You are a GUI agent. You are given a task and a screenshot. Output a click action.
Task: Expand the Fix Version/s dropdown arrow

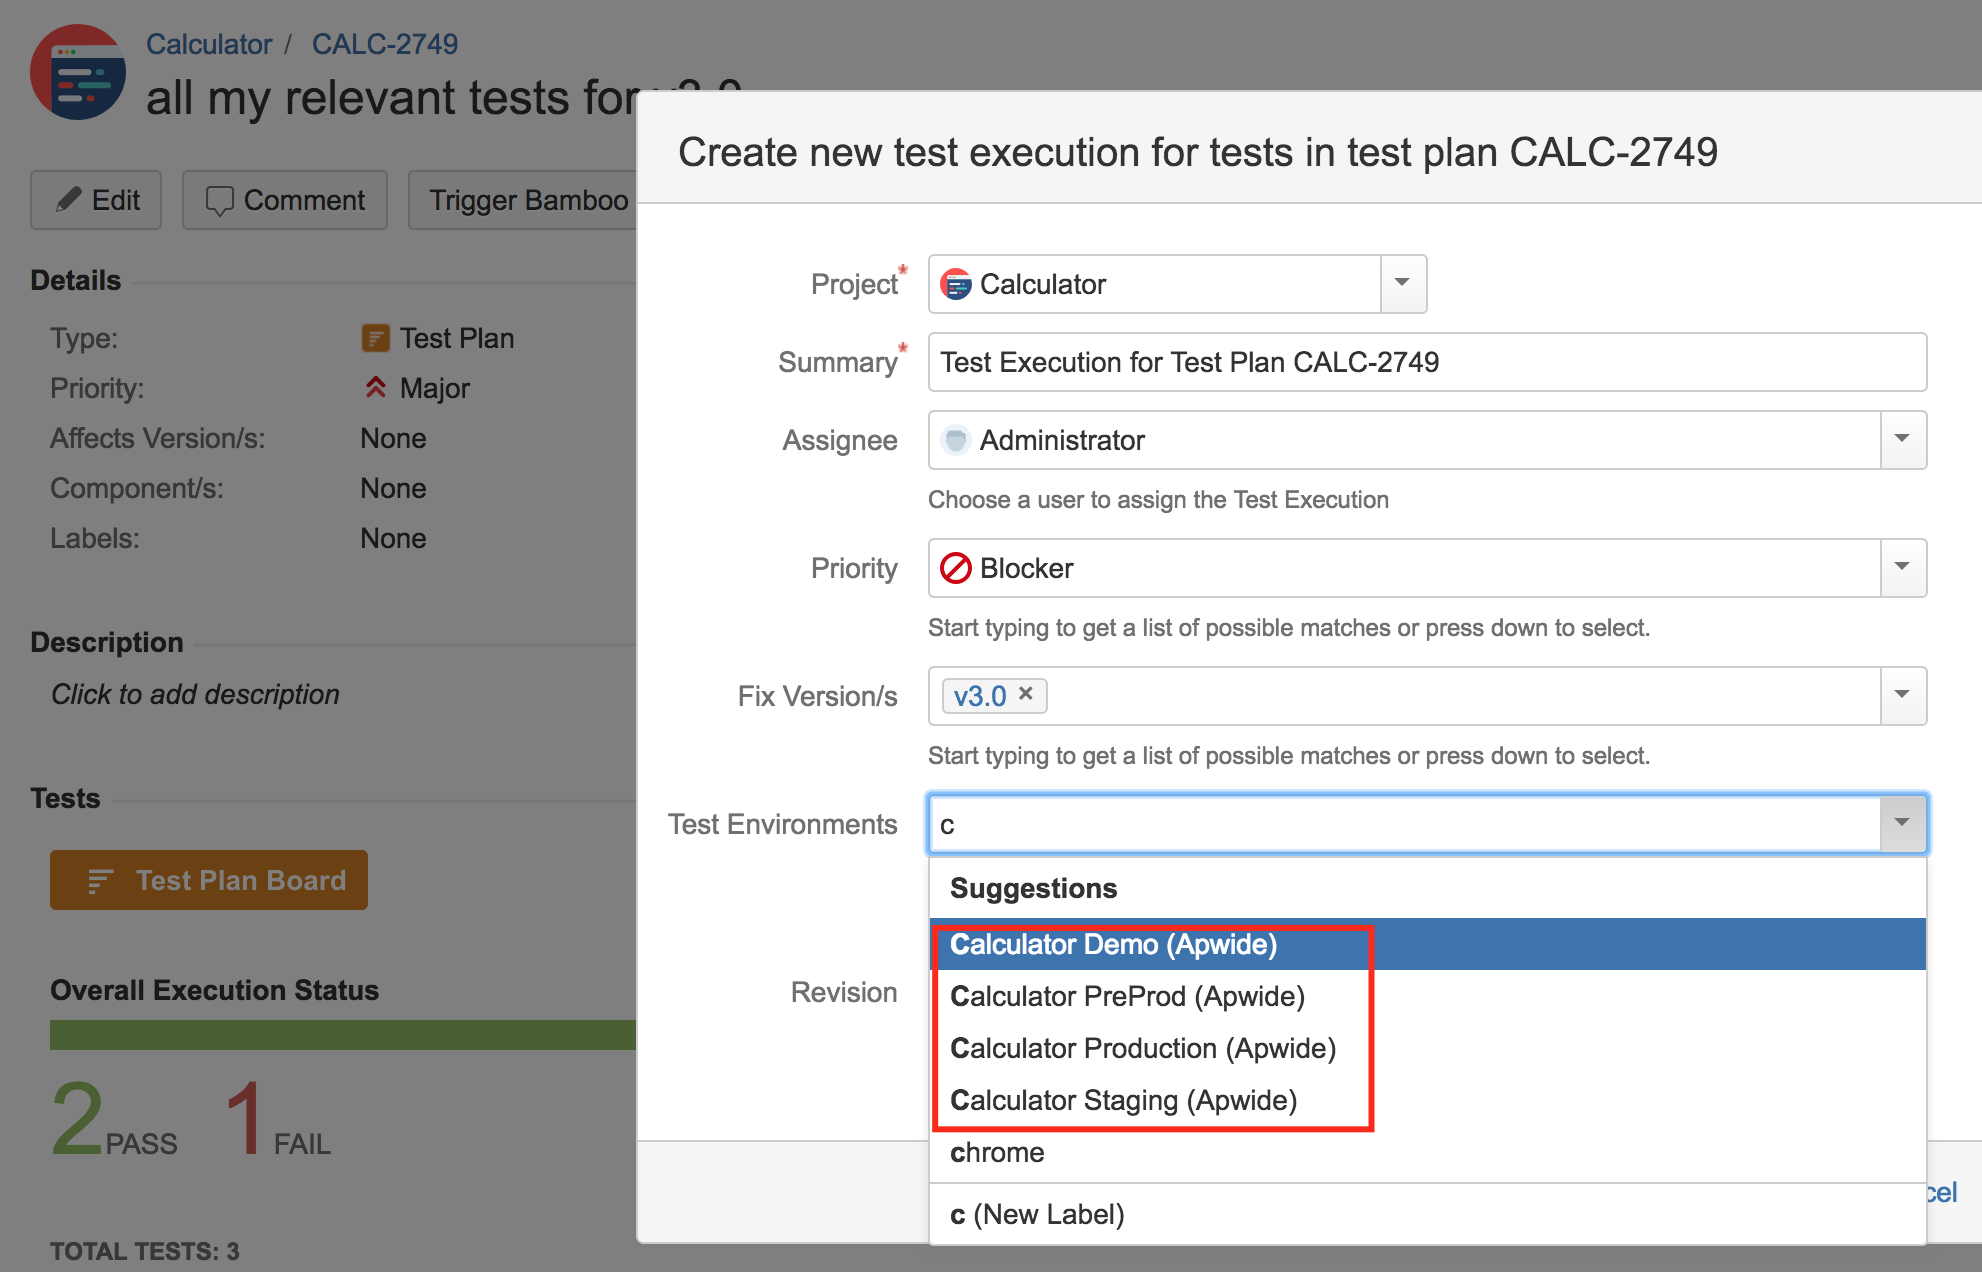point(1903,696)
